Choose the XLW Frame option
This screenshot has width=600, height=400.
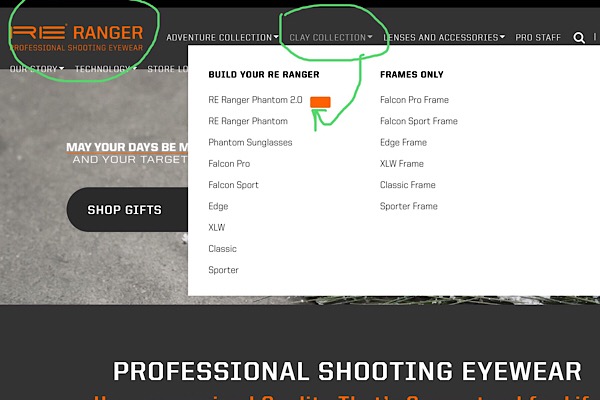tap(402, 163)
